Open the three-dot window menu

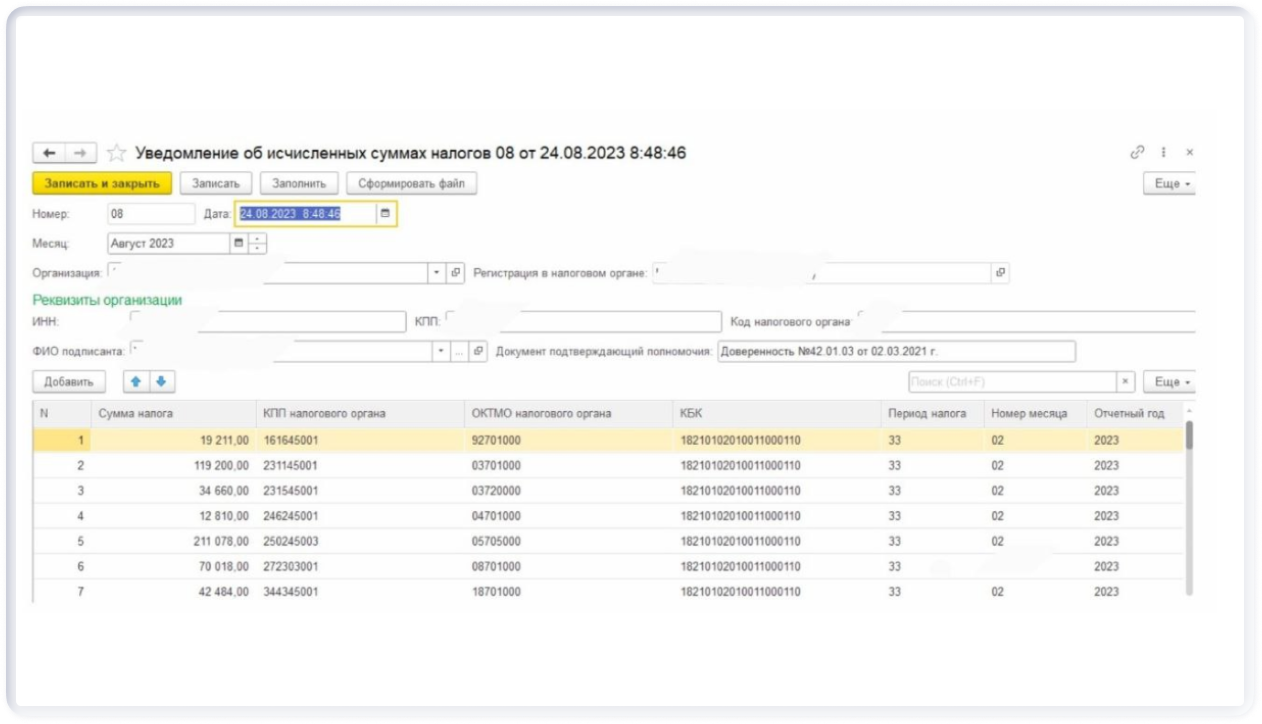[x=1163, y=153]
